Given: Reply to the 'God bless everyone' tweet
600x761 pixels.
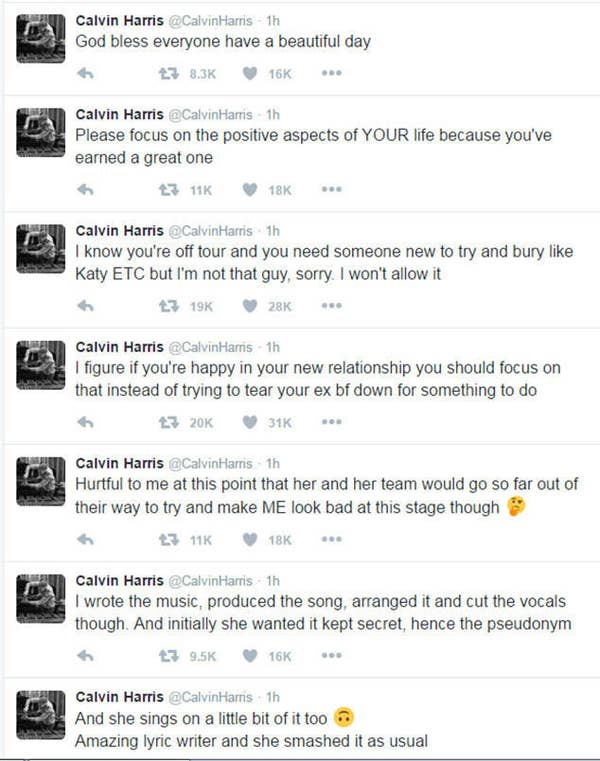Looking at the screenshot, I should pyautogui.click(x=86, y=74).
